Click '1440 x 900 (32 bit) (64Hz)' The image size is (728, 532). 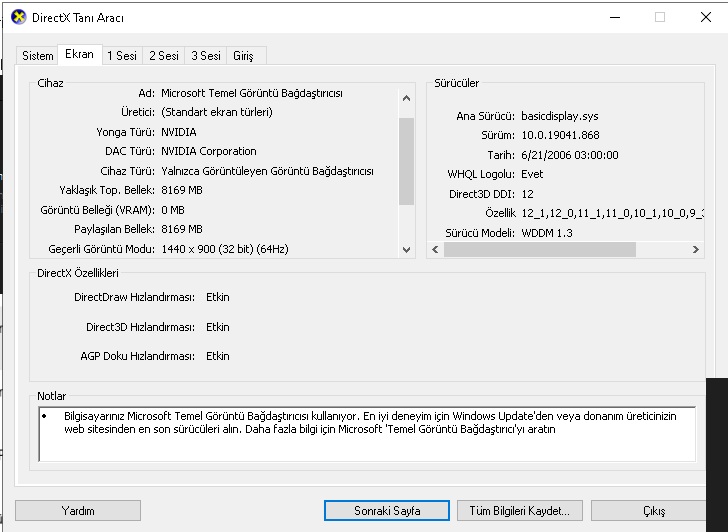tap(225, 249)
